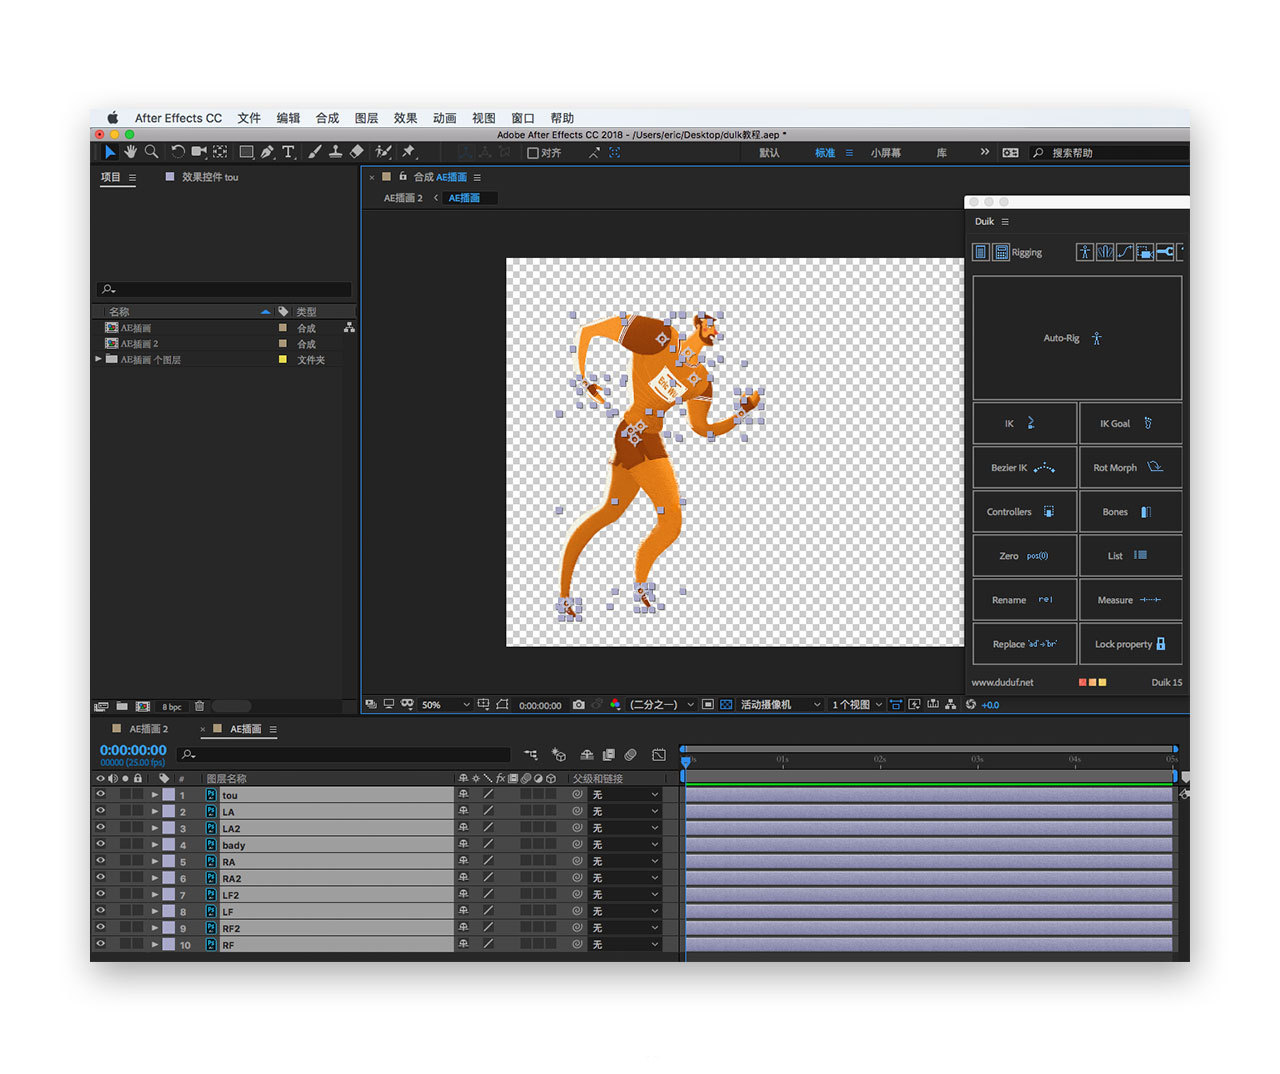Screen dimensions: 1280x1074
Task: Click the snapshot camera icon in viewer
Action: 578,705
